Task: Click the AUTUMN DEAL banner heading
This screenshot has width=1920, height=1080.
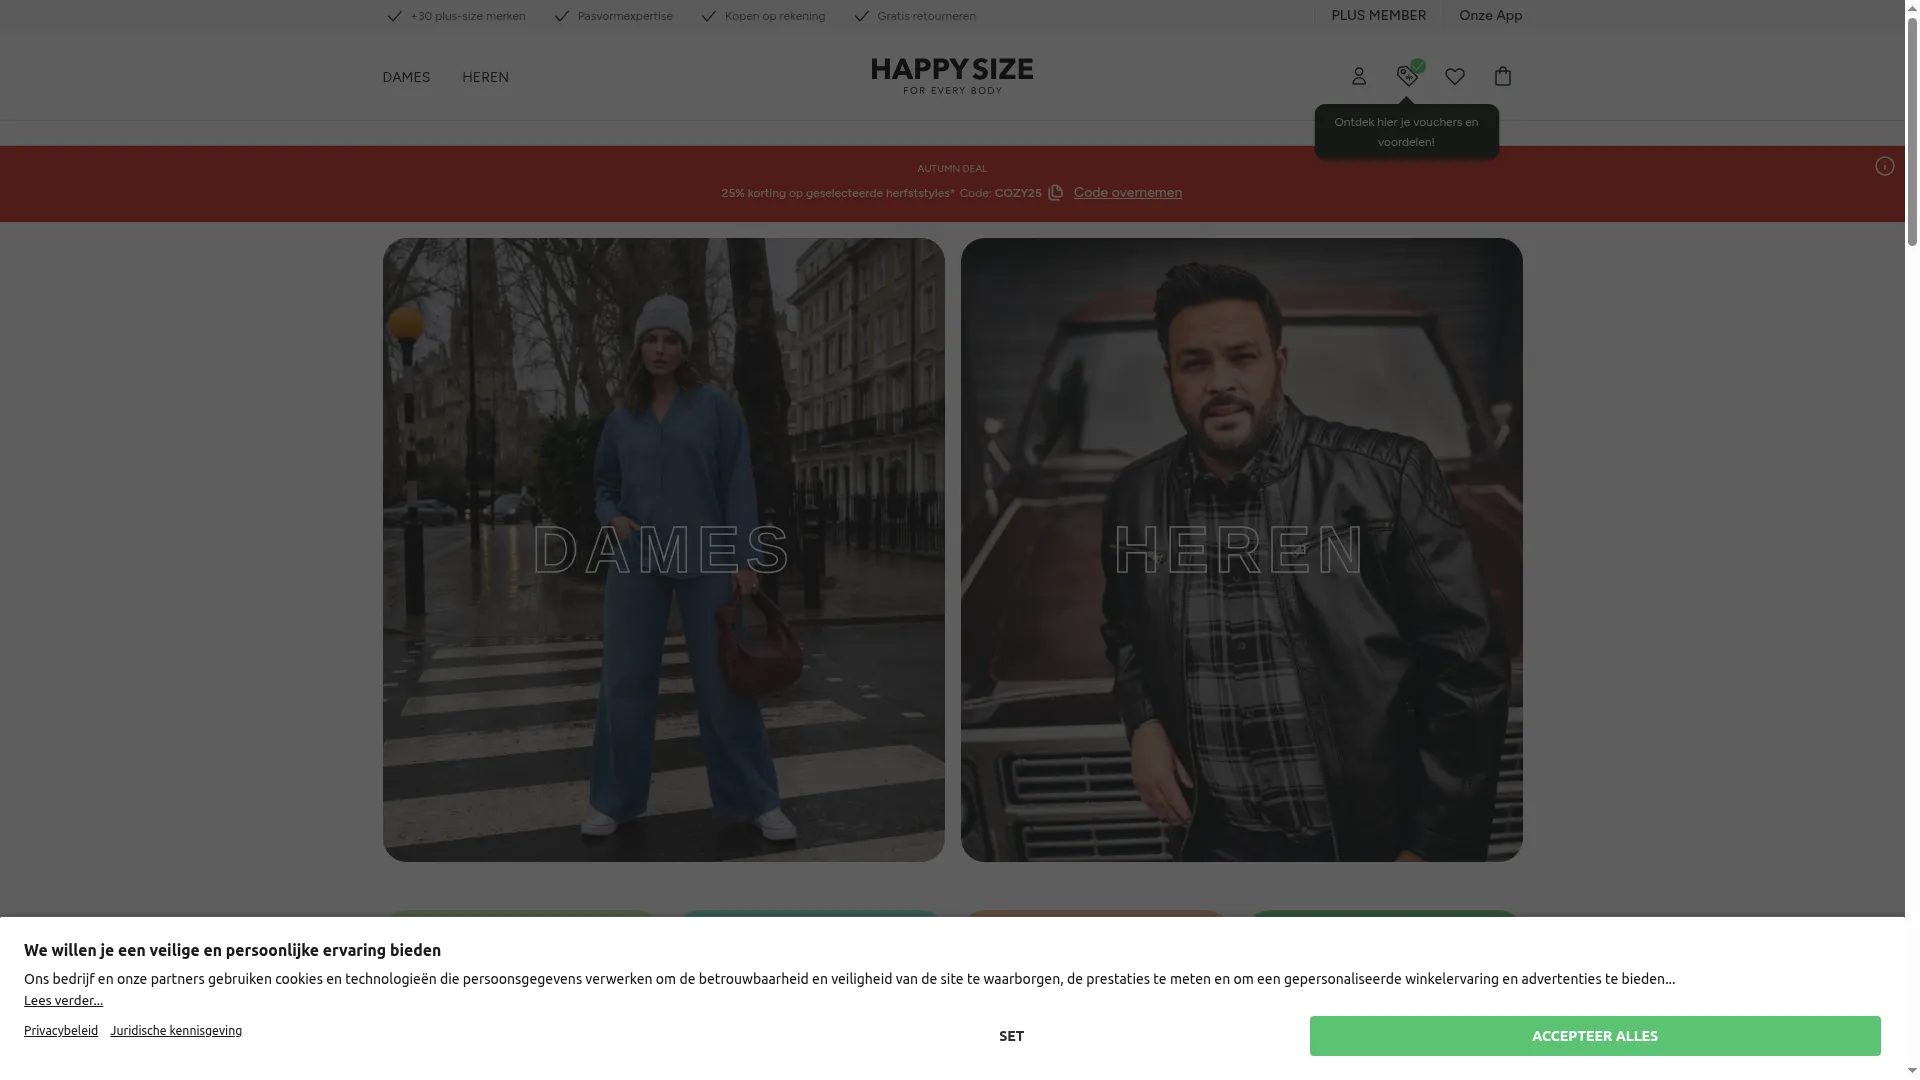Action: click(952, 169)
